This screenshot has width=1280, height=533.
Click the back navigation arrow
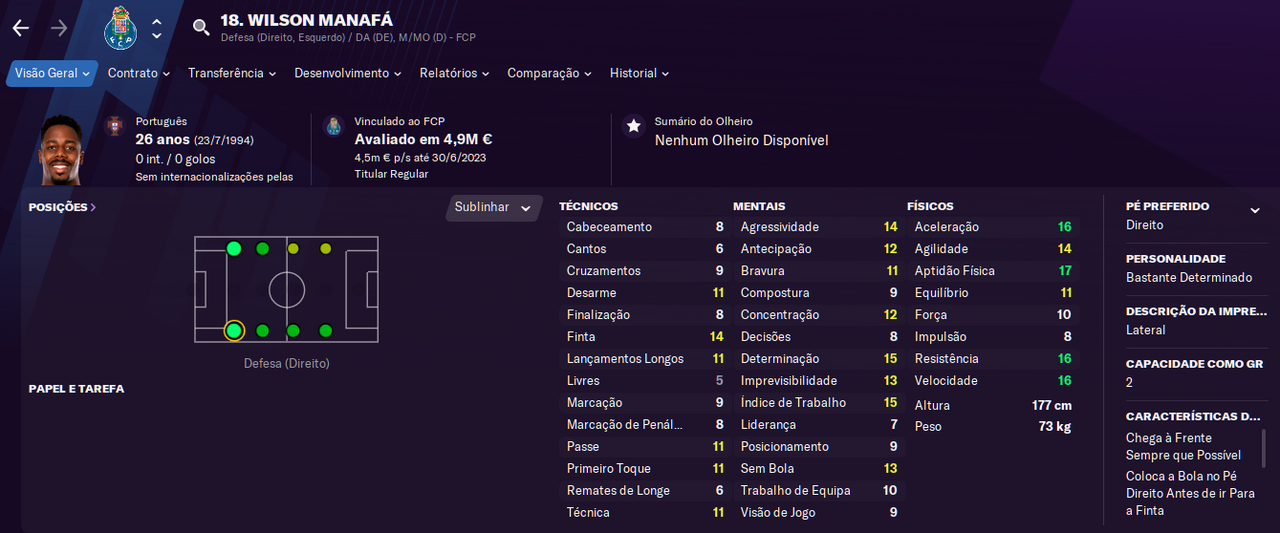pos(21,28)
